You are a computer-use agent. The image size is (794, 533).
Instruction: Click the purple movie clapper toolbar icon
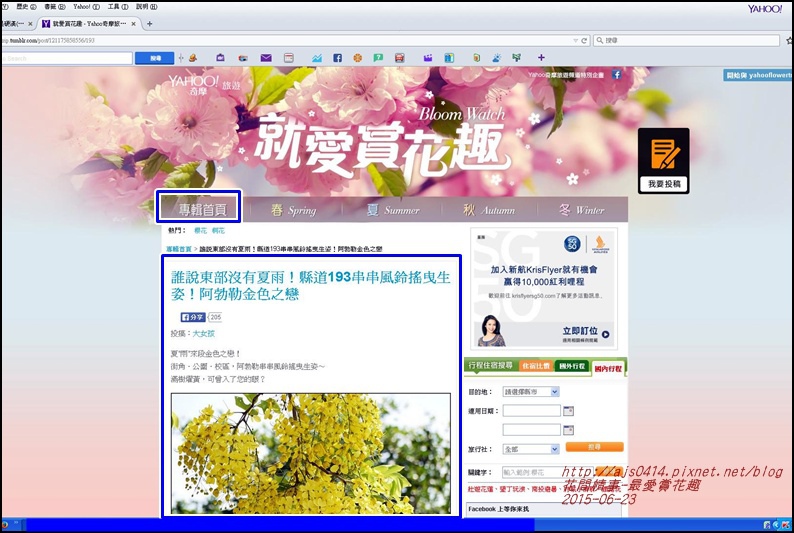click(x=428, y=58)
